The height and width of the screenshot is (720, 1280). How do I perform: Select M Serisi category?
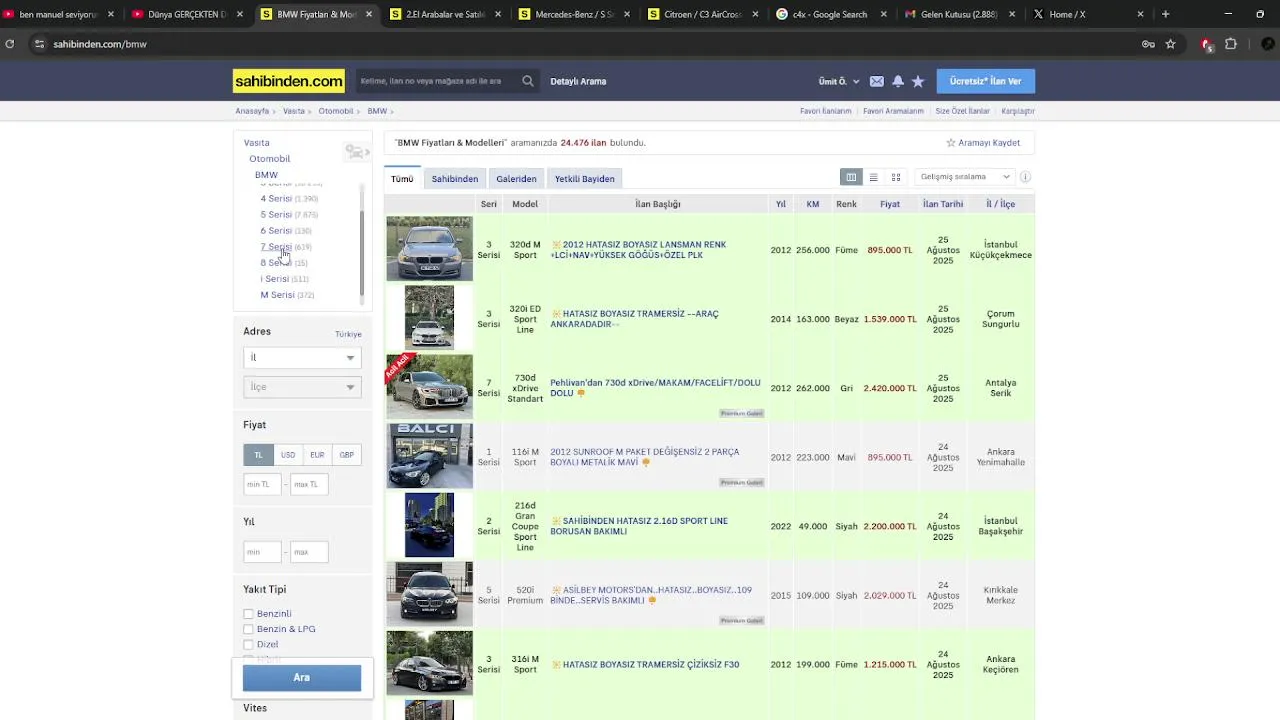[277, 295]
